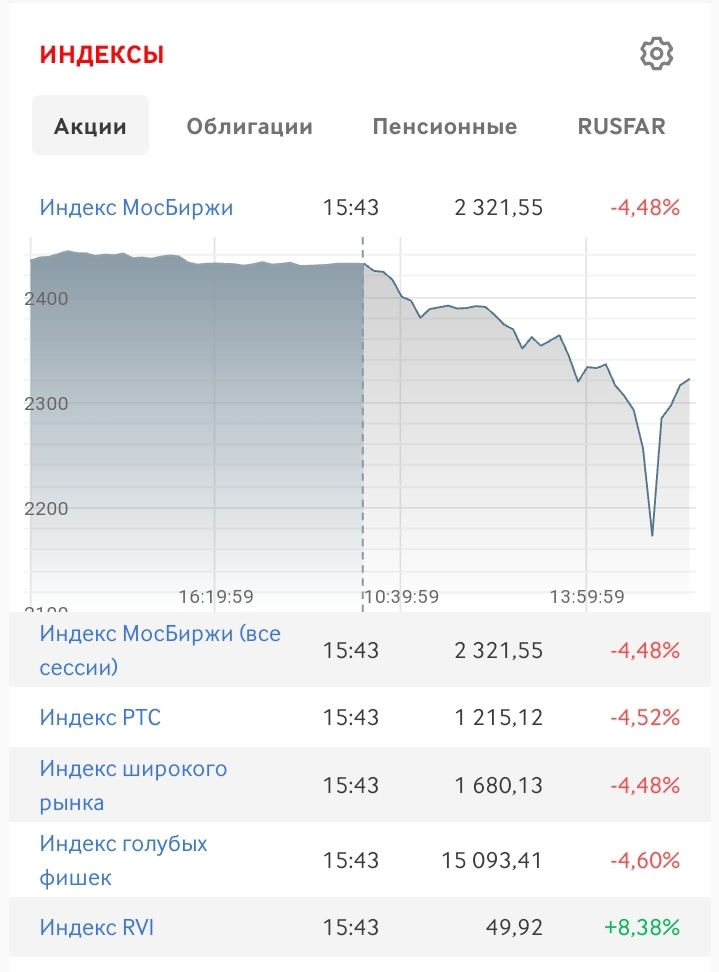Select the Акции tab
Screen dimensions: 719x972
tap(91, 126)
